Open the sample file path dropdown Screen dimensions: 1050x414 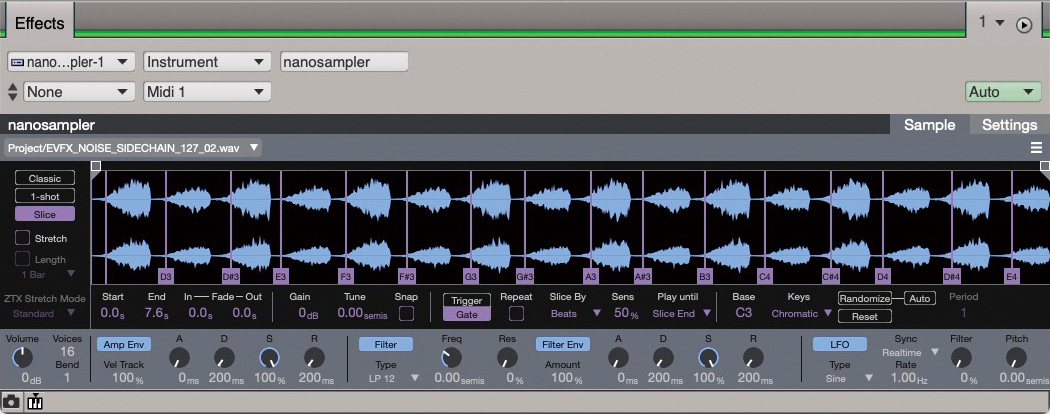coord(133,147)
